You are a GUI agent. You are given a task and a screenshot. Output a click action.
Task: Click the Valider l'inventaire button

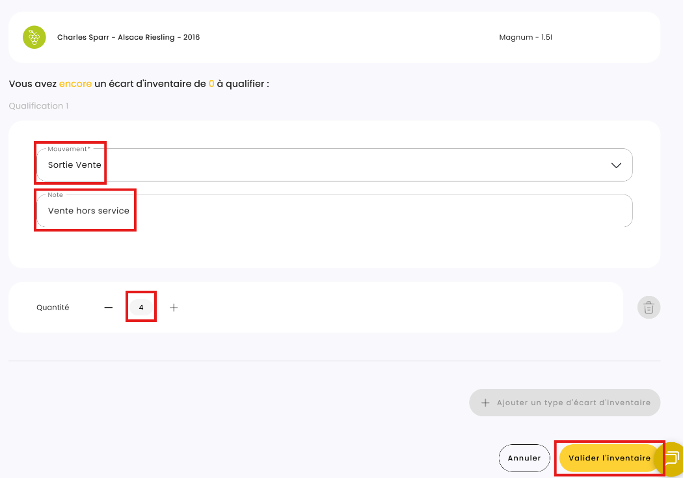(608, 458)
